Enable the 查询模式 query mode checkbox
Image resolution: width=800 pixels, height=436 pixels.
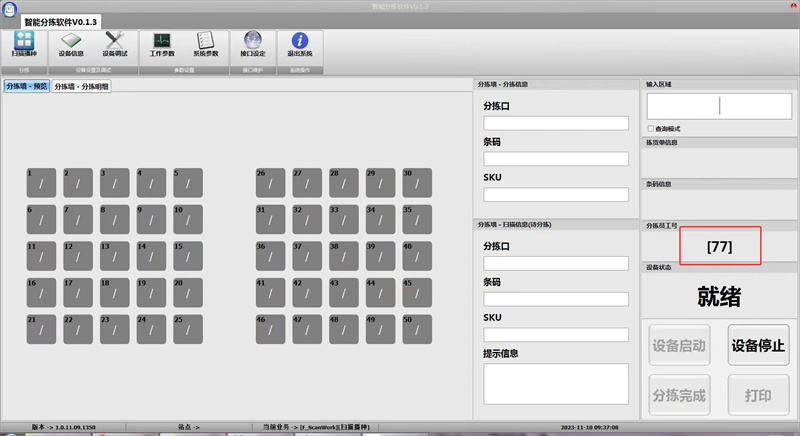coord(651,129)
